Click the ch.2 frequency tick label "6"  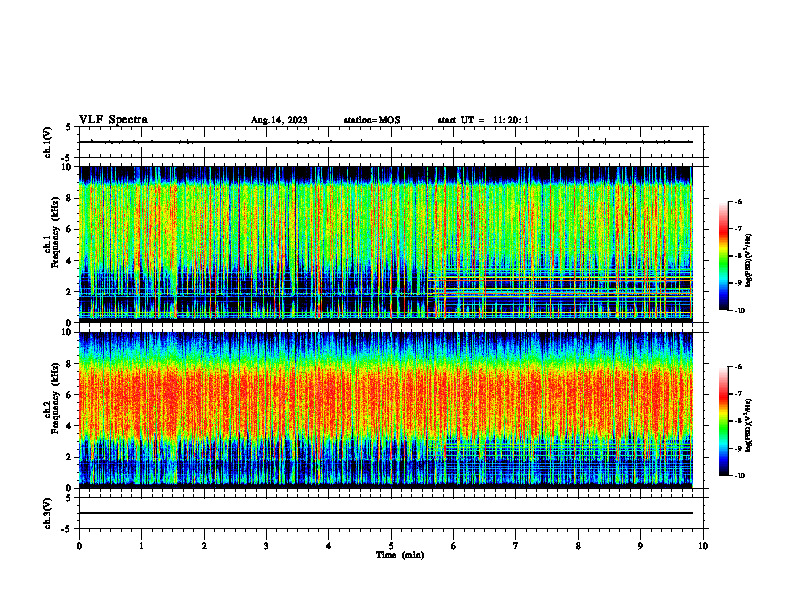pyautogui.click(x=70, y=395)
